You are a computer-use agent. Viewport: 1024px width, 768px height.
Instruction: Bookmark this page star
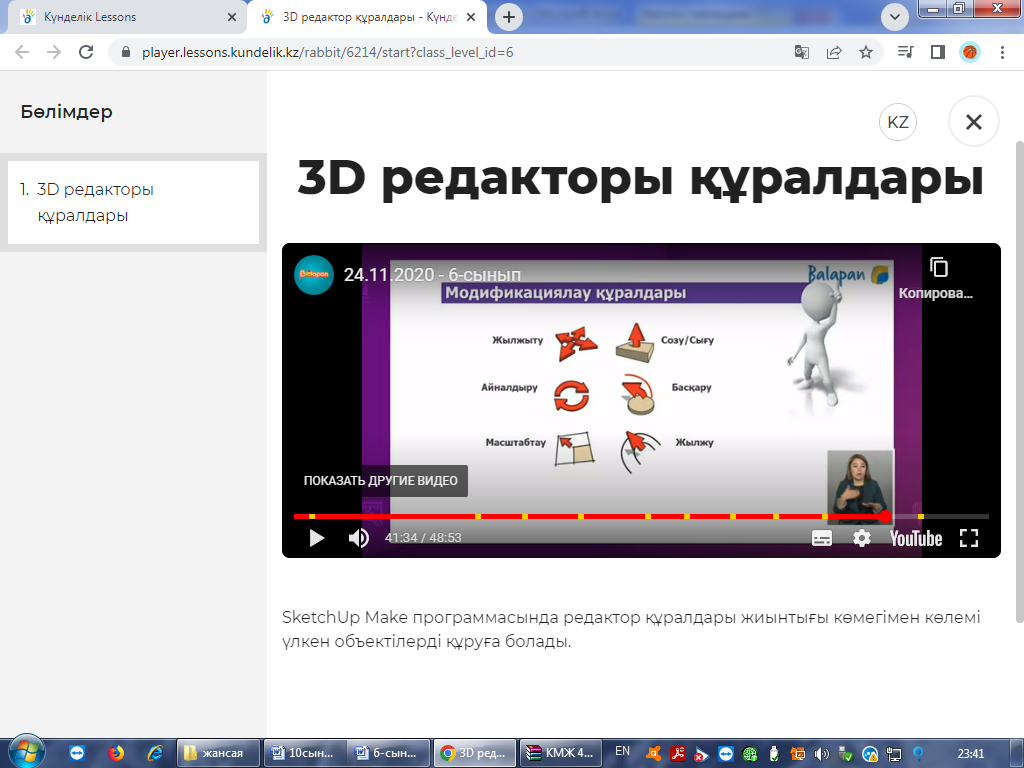click(866, 52)
